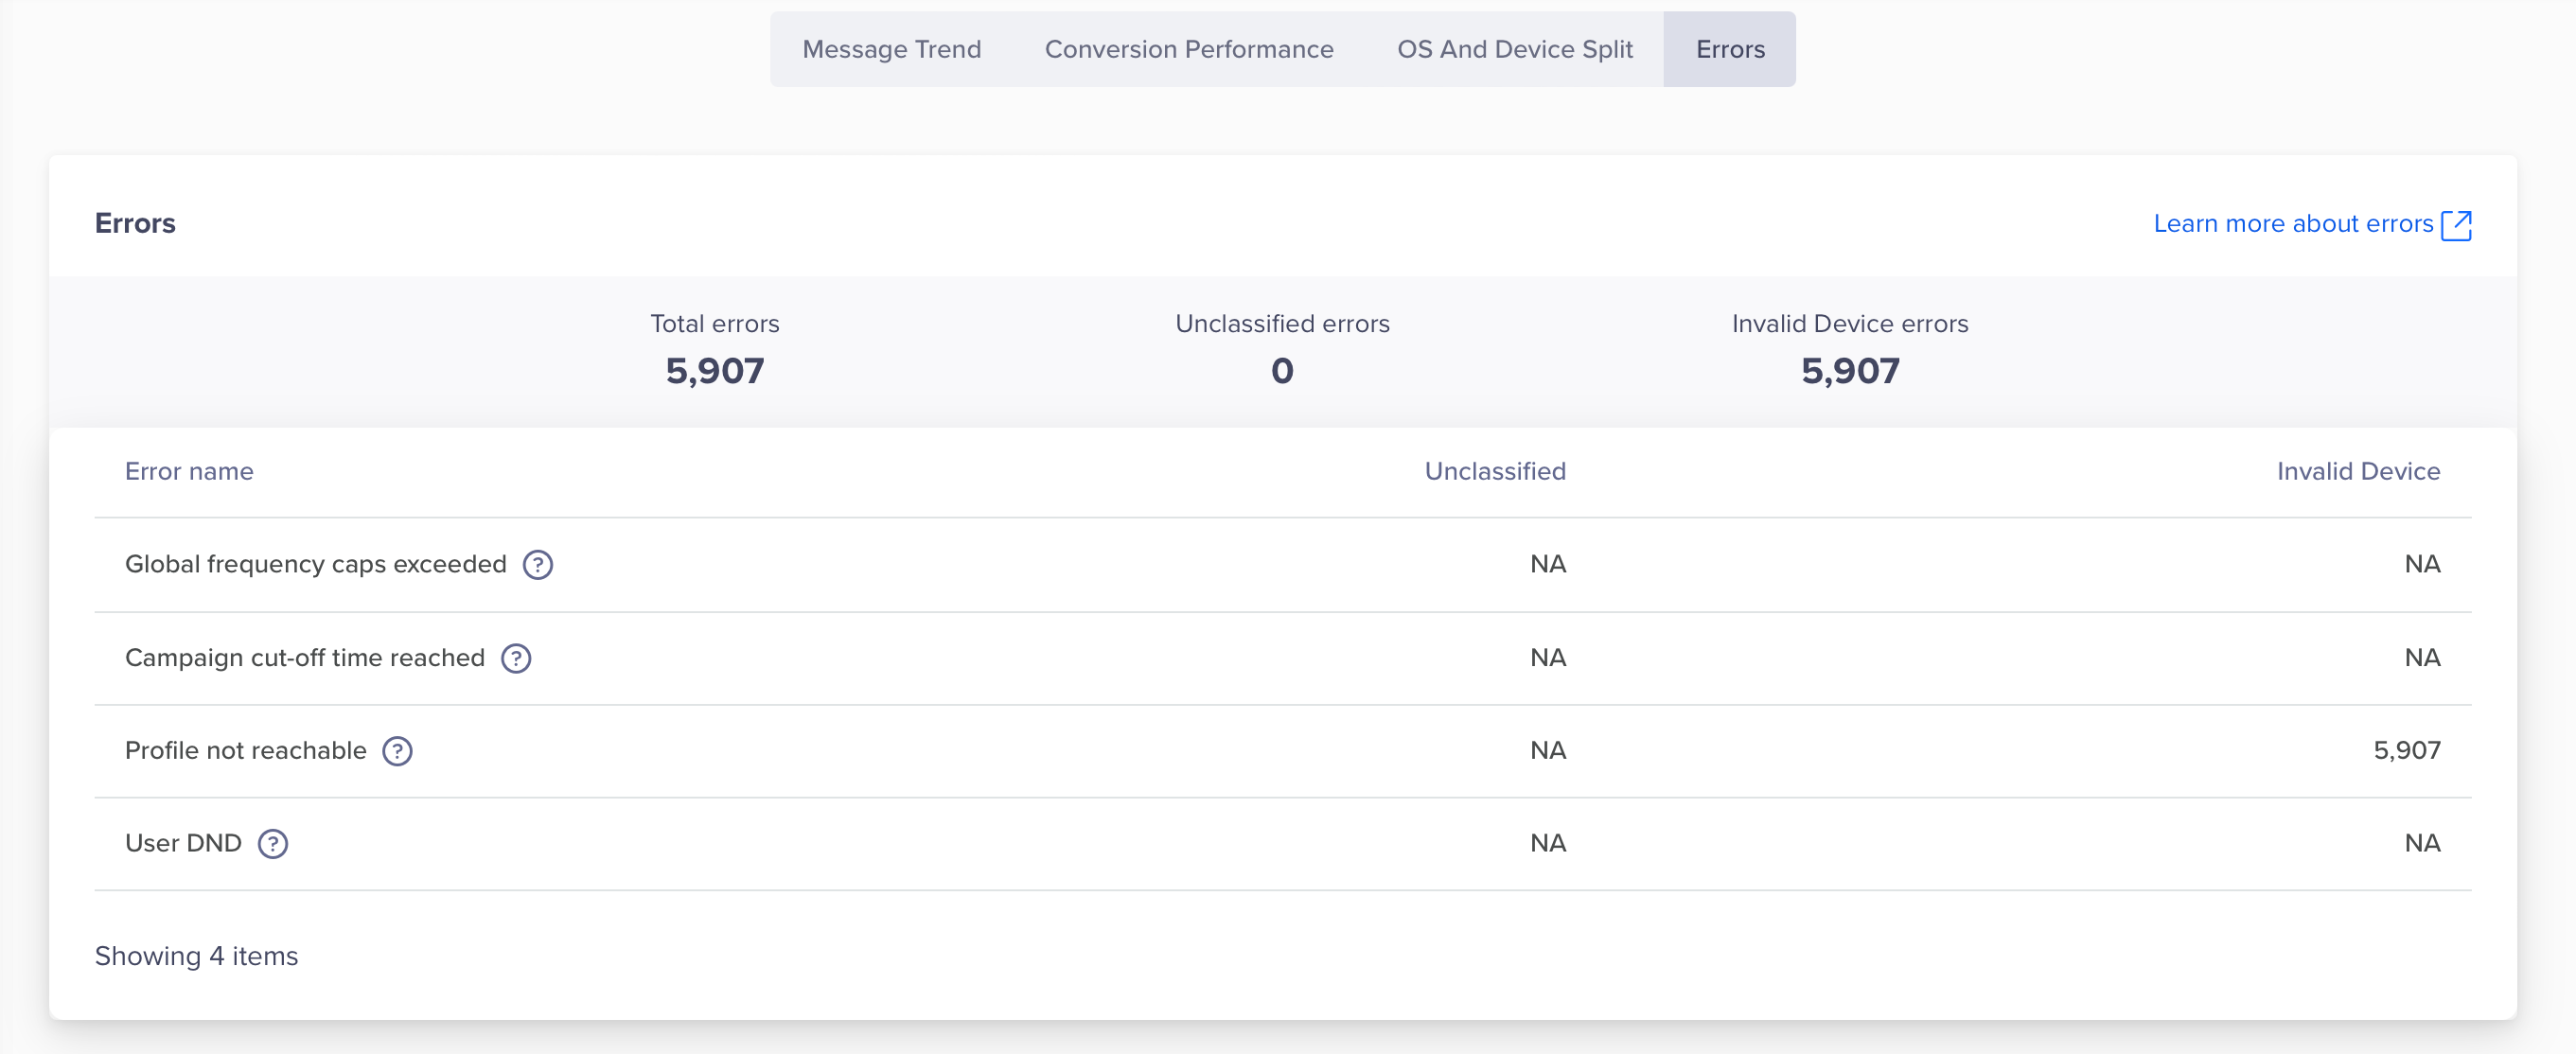Screen dimensions: 2576x1054
Task: Click the Campaign cut-off time reached label
Action: tap(305, 657)
